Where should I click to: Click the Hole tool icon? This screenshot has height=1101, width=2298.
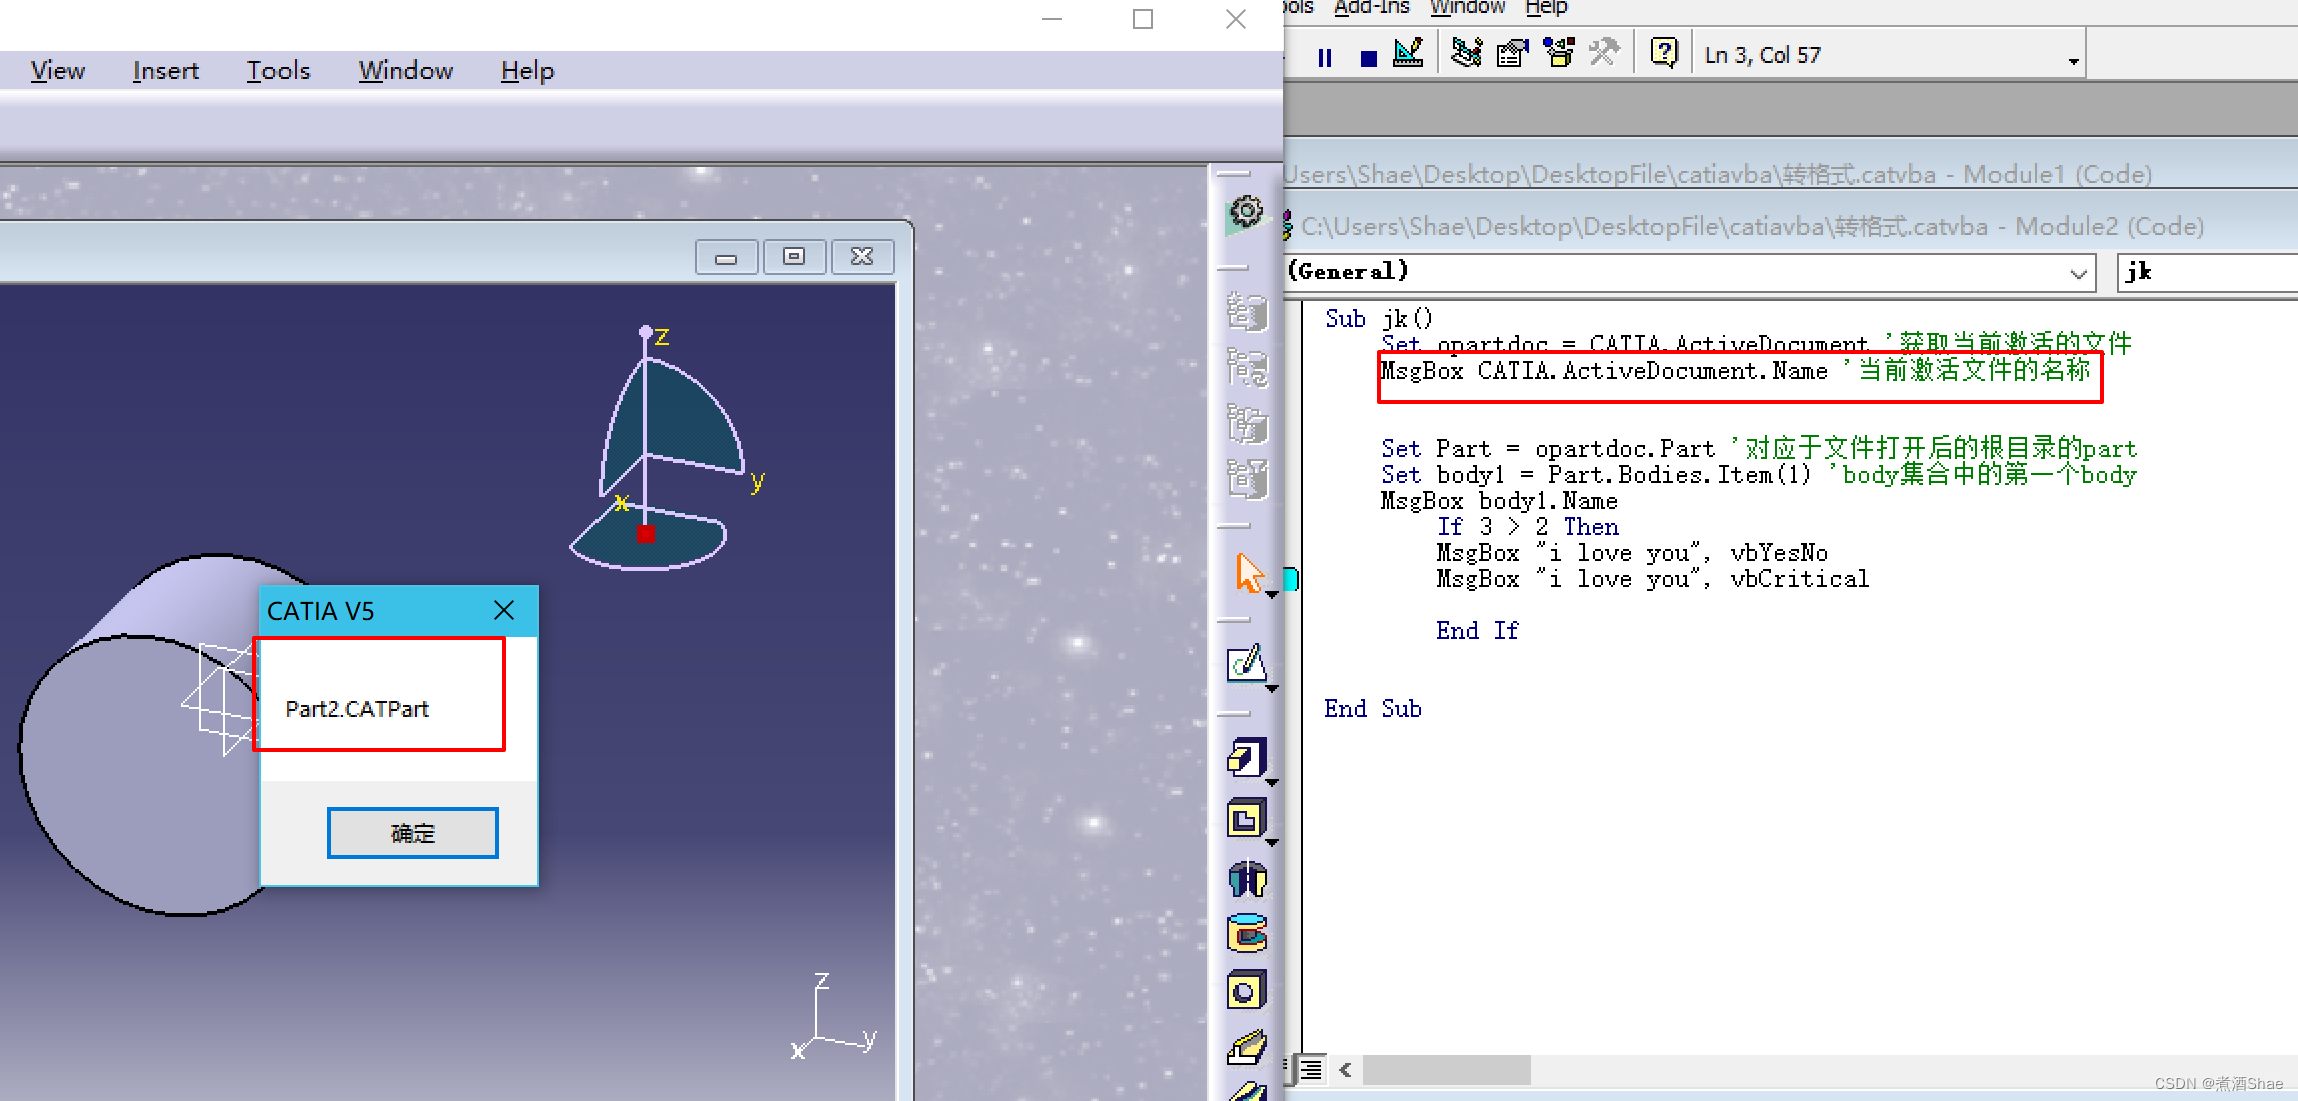click(1246, 992)
